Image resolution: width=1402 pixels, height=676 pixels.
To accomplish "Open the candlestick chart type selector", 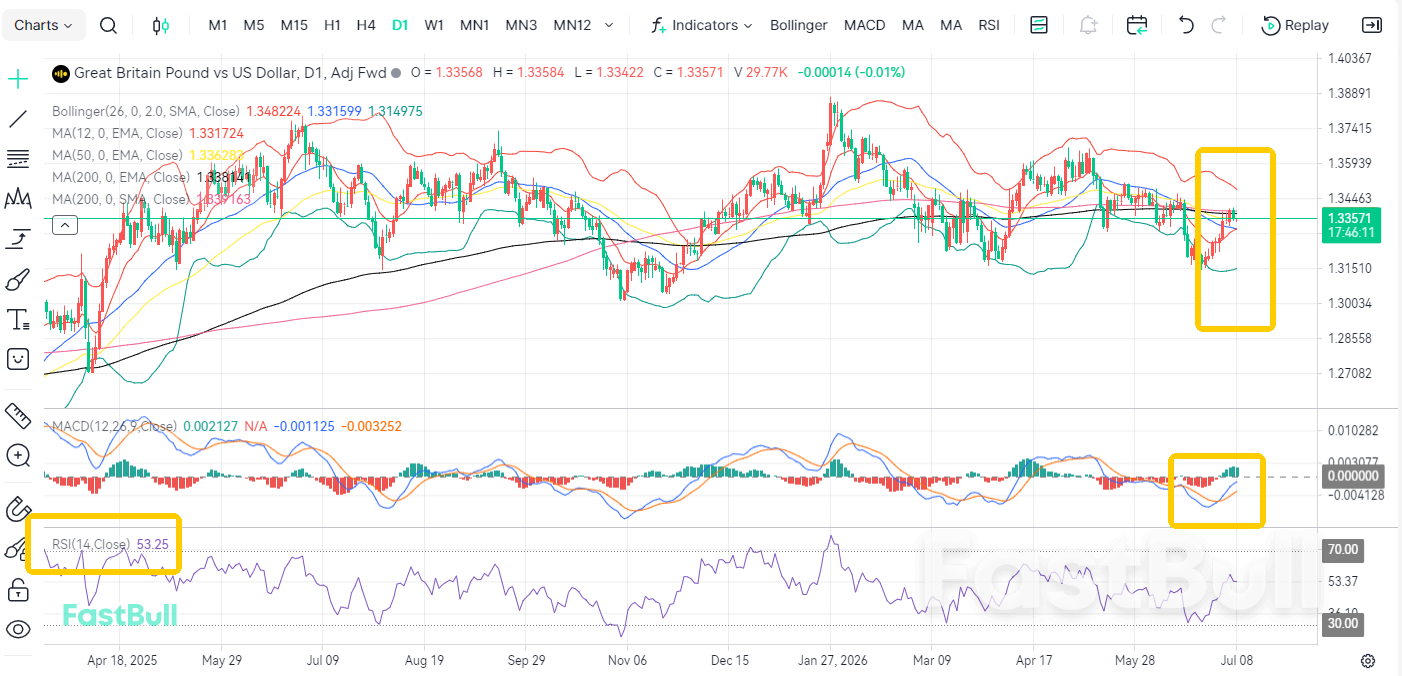I will tap(161, 25).
